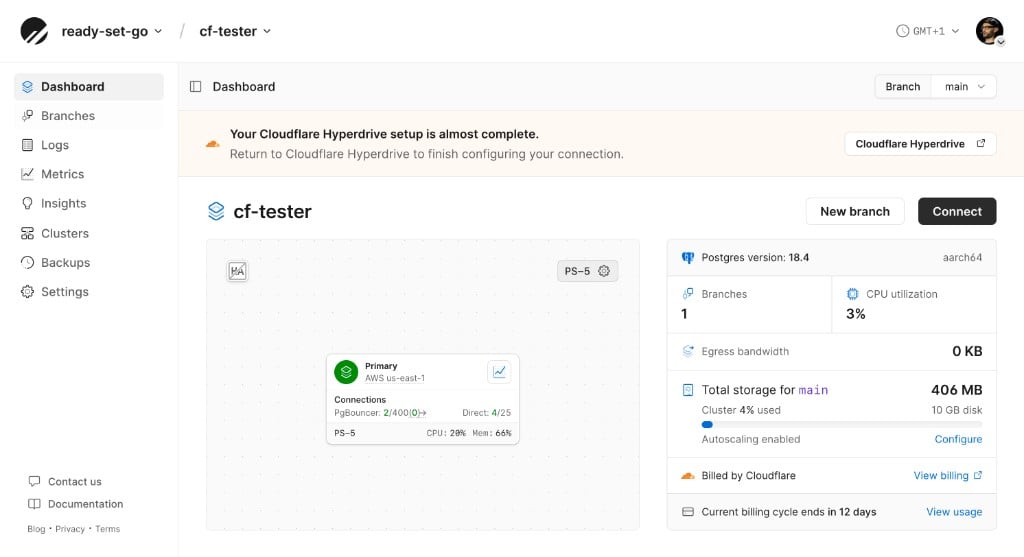Open Clusters in the sidebar
Image resolution: width=1024 pixels, height=557 pixels.
[x=89, y=233]
